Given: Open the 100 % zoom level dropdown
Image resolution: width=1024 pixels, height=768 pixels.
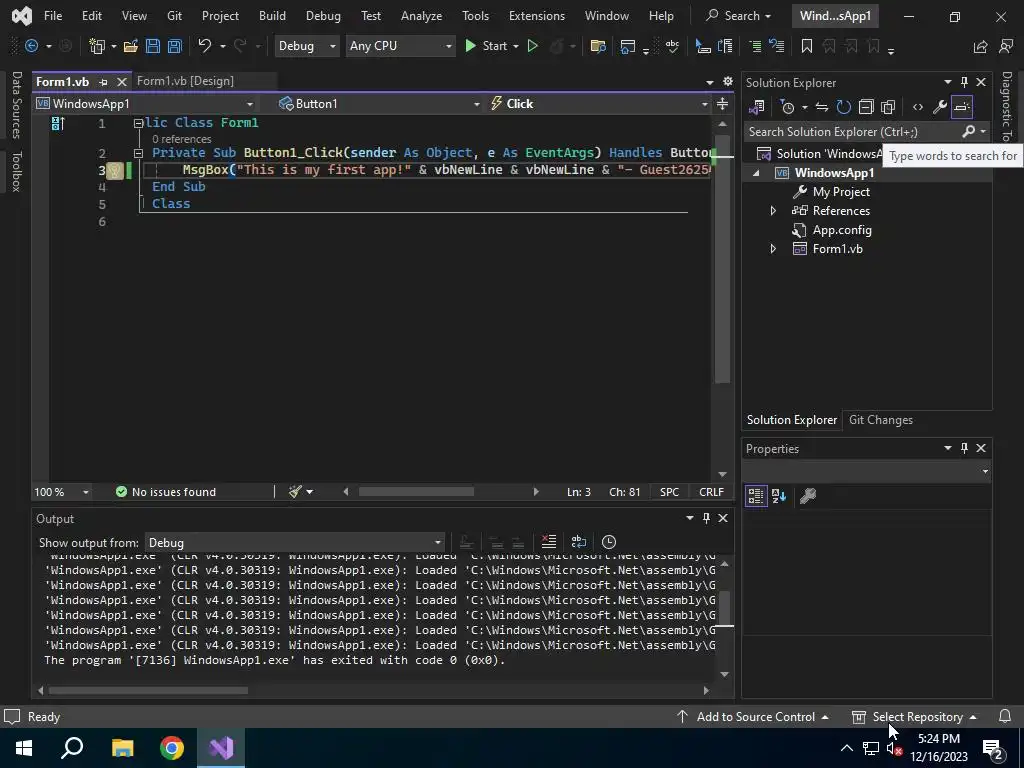Looking at the screenshot, I should pyautogui.click(x=61, y=492).
